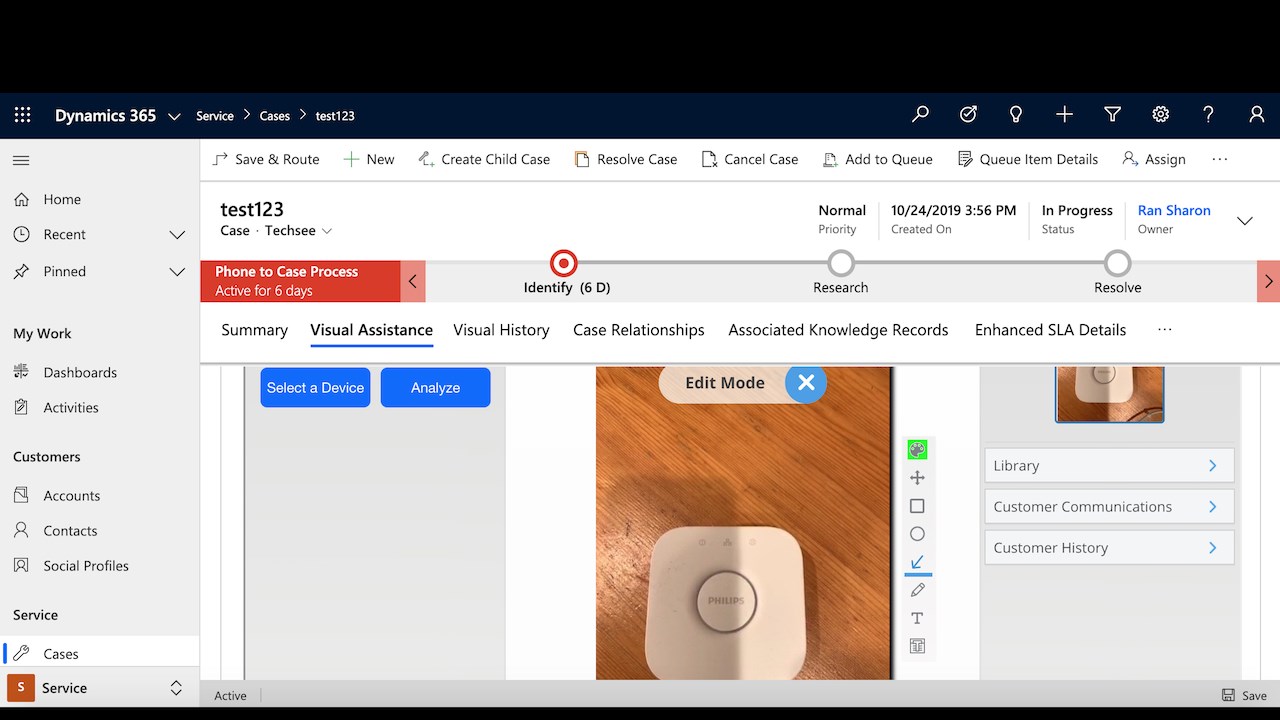Close Edit Mode with X button
The height and width of the screenshot is (720, 1280).
coord(806,382)
